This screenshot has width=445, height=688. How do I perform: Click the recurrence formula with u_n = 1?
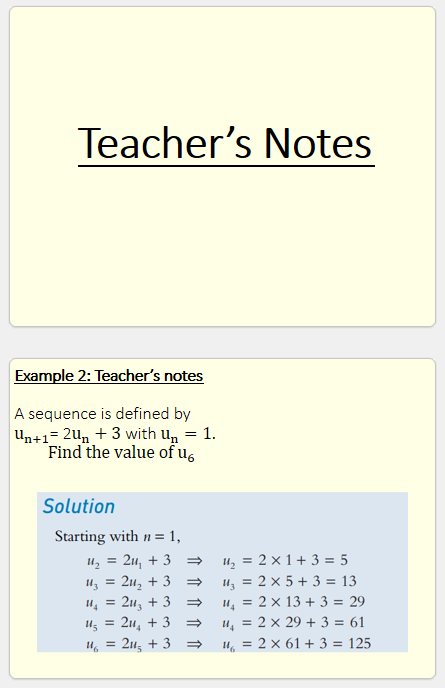click(115, 434)
